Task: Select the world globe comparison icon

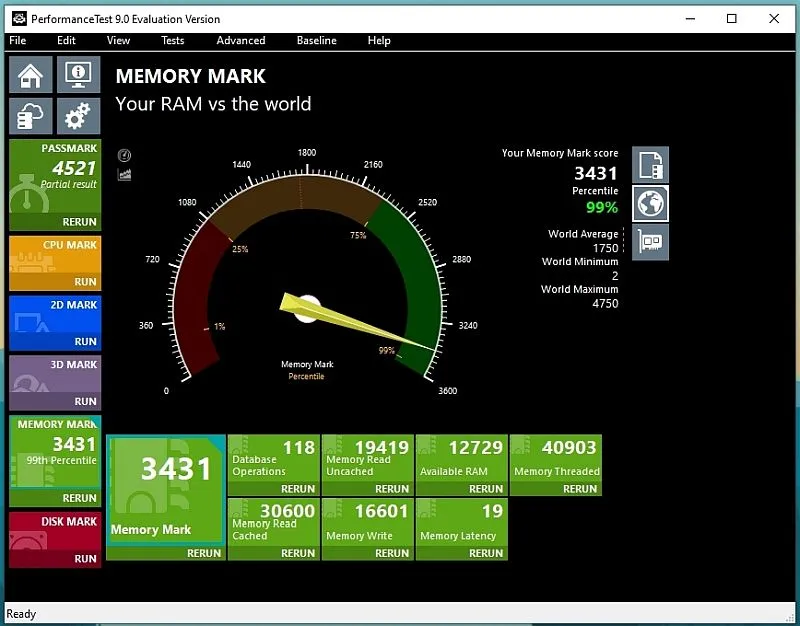Action: click(650, 204)
